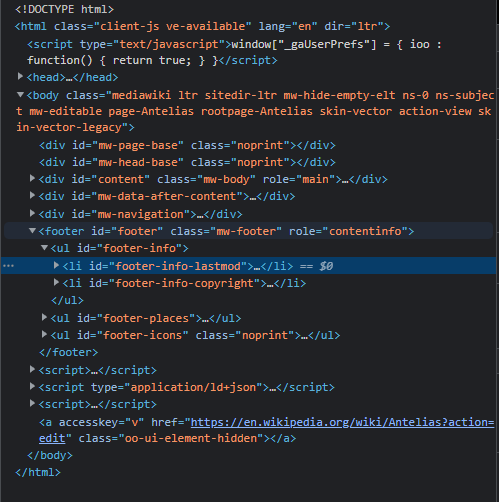Expand the last plain script node
This screenshot has width=499, height=502.
tap(32, 403)
